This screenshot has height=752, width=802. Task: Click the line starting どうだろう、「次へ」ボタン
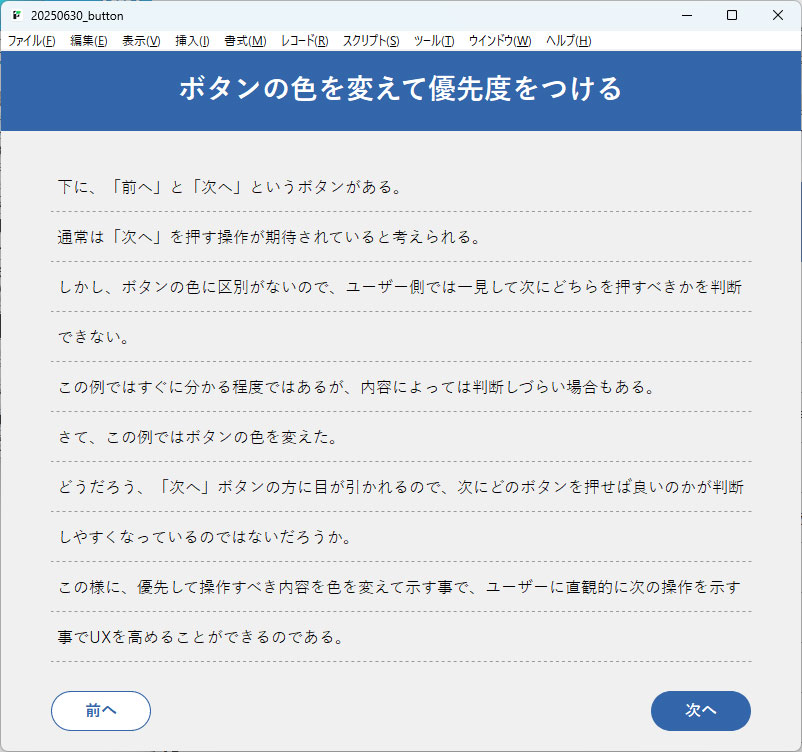click(400, 488)
